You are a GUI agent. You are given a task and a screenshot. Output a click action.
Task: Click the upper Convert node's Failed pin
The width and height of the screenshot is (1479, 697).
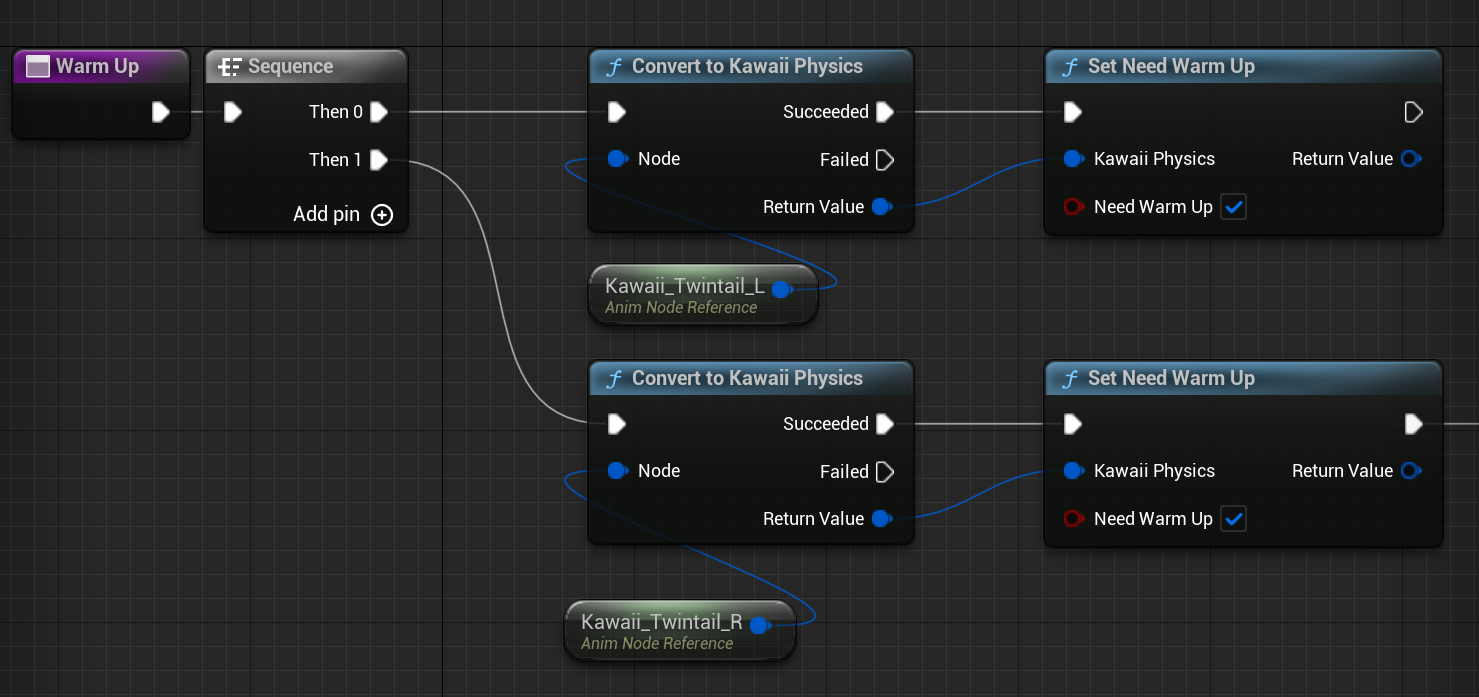(885, 160)
